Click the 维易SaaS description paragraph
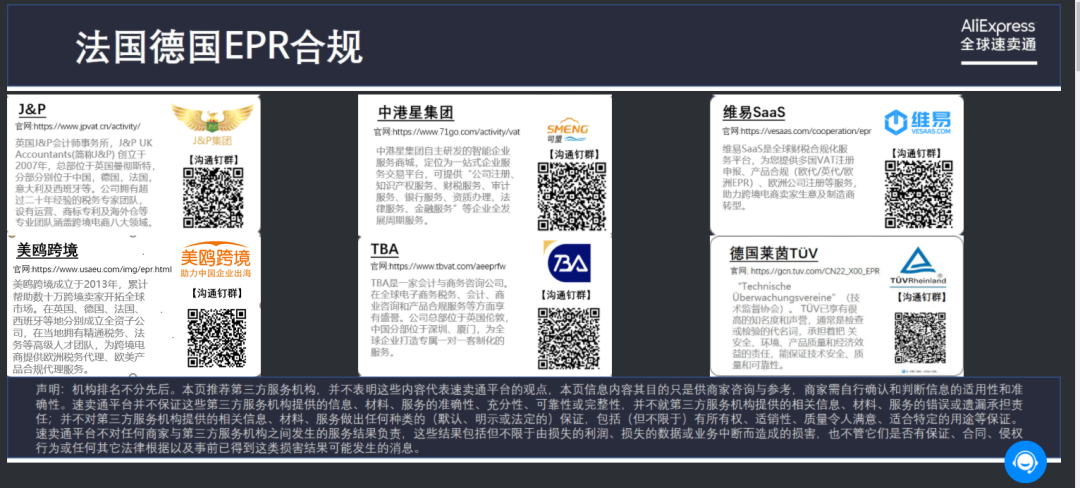The height and width of the screenshot is (488, 1080). click(790, 177)
